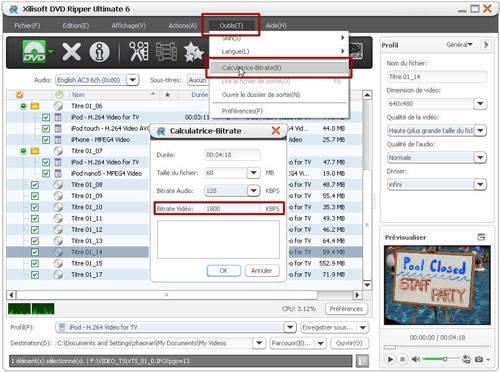This screenshot has height=372, width=500.
Task: Uncheck Titre 01_12 checkbox
Action: coord(35,230)
